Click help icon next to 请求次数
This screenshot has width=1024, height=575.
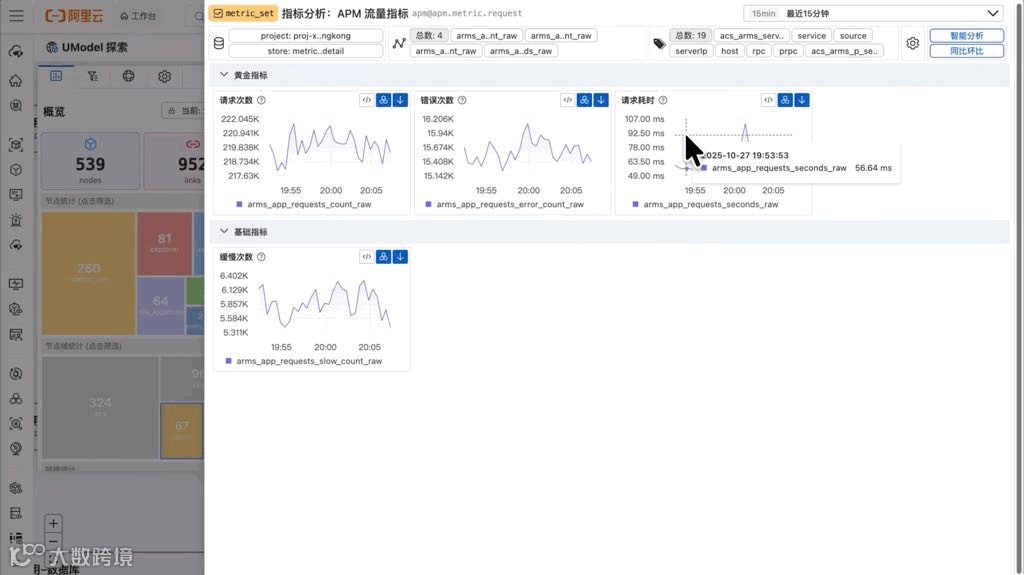261,100
